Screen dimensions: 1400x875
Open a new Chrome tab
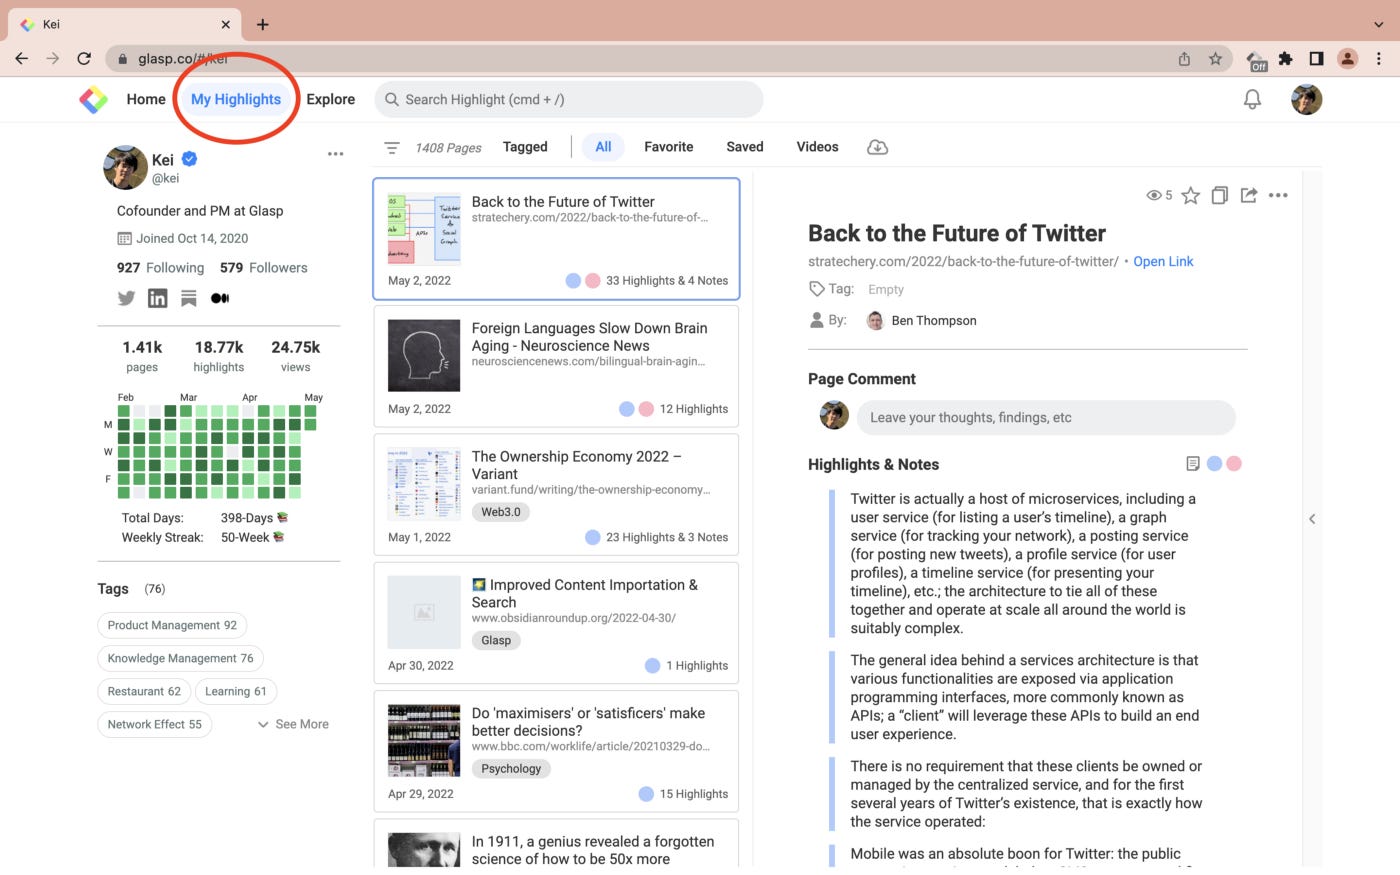click(262, 24)
